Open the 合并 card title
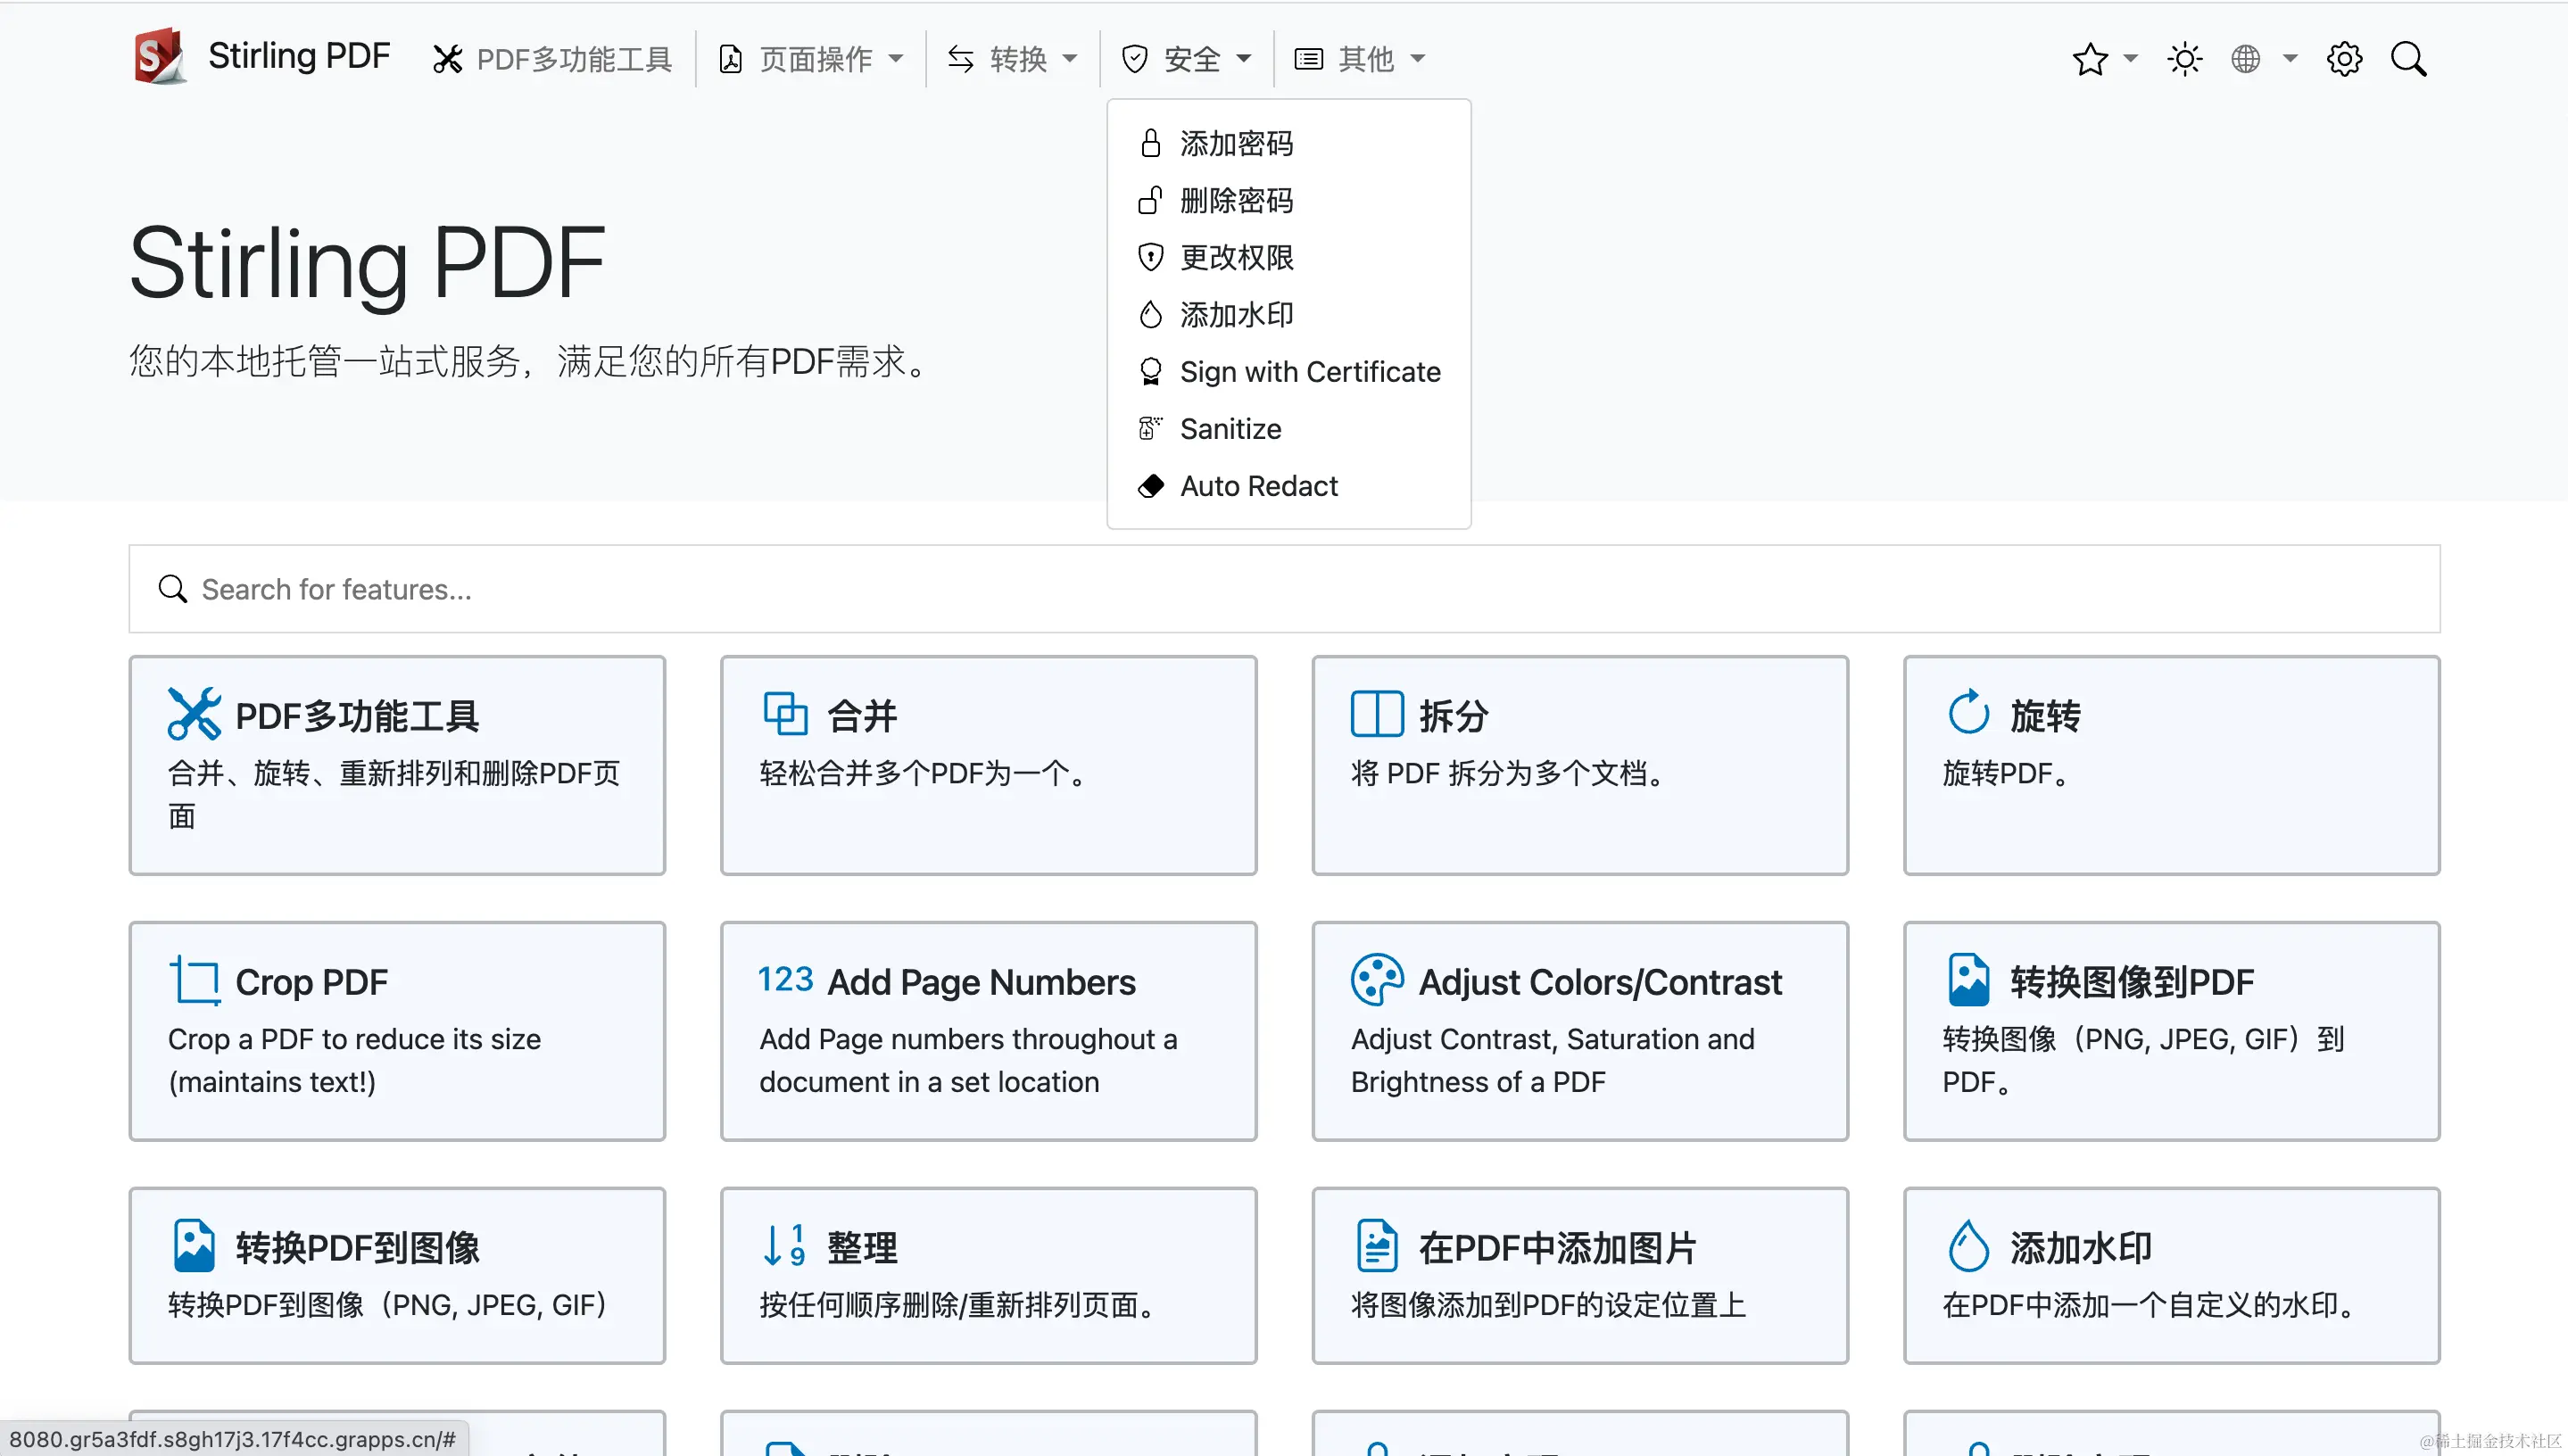Screen dimensions: 2568x1456 [862, 716]
